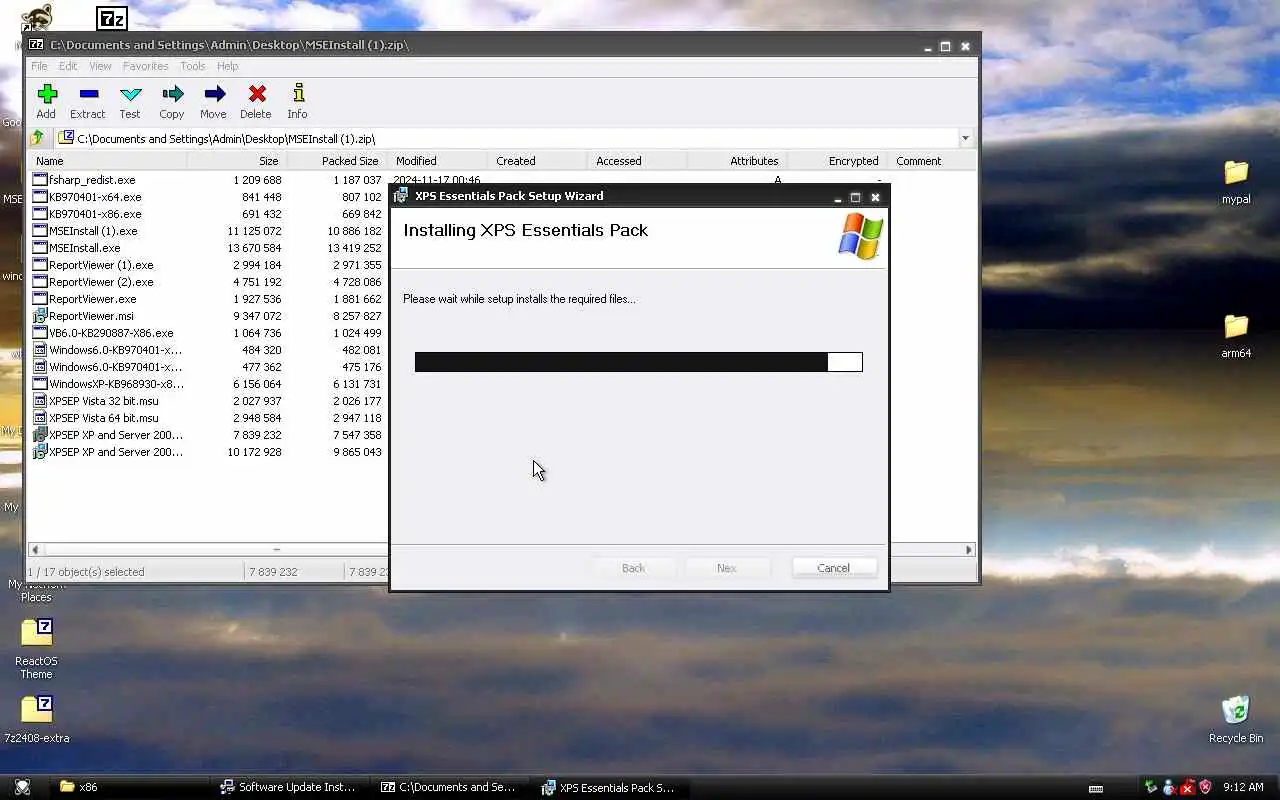Screen dimensions: 1280x800
Task: Switch to 7-Zip window taskbar button
Action: point(450,787)
